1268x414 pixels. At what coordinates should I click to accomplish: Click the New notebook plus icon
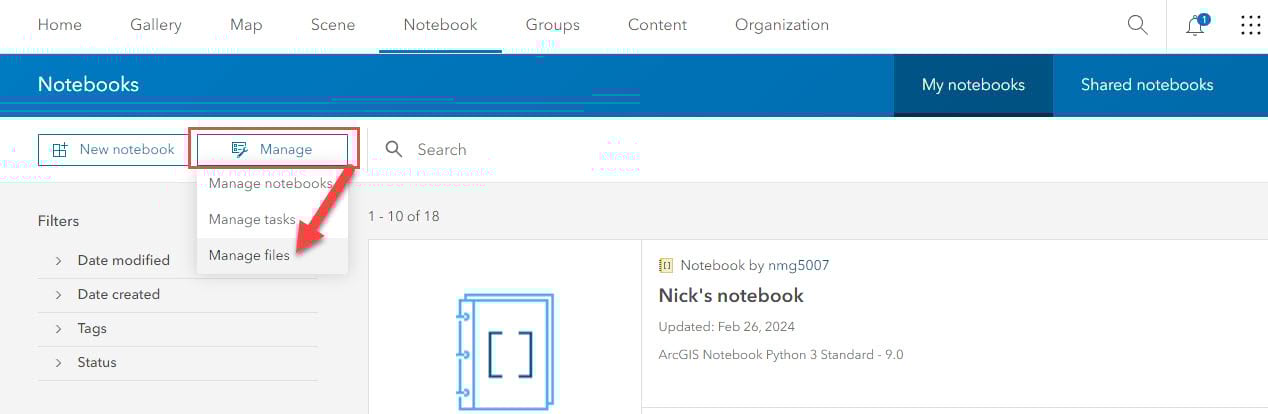pyautogui.click(x=60, y=150)
